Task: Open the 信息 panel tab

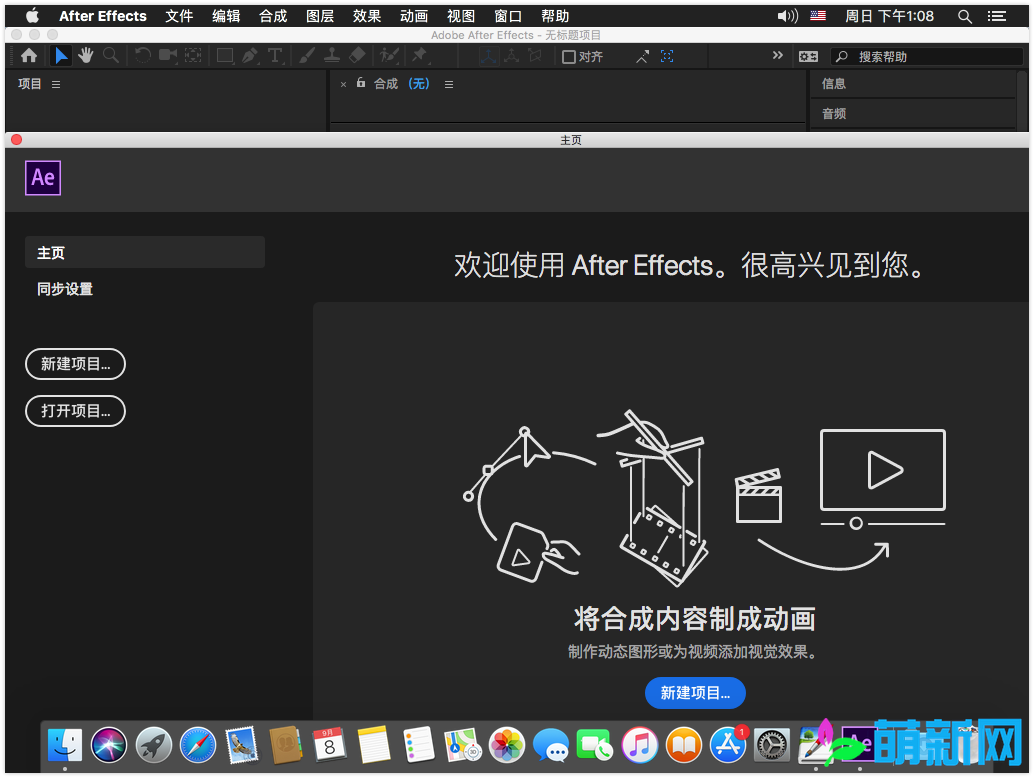Action: [x=834, y=84]
